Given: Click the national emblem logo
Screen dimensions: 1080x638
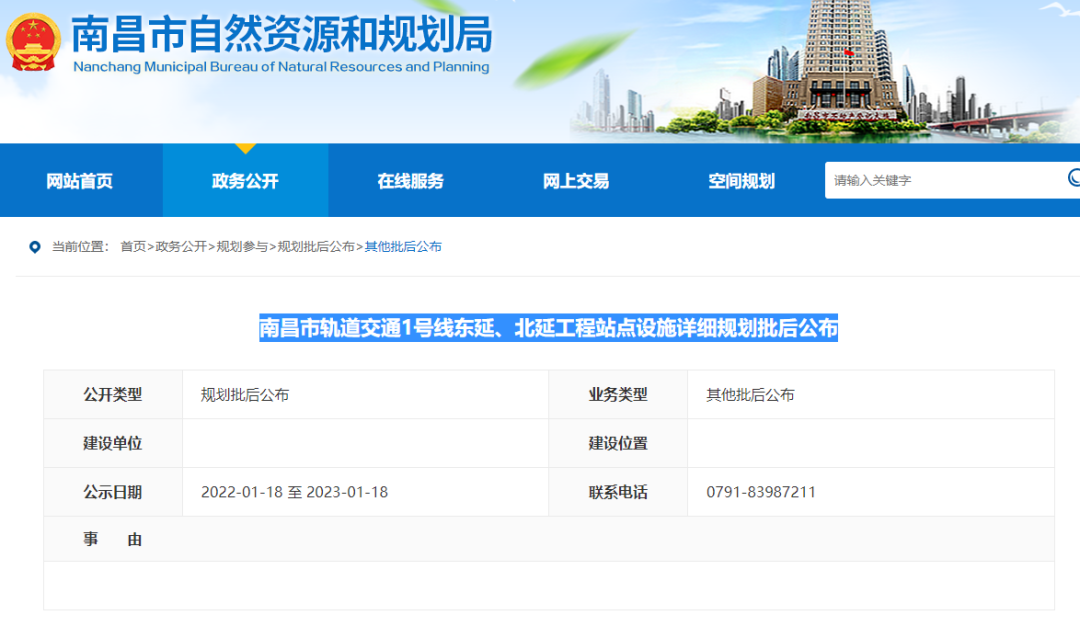Looking at the screenshot, I should [33, 42].
